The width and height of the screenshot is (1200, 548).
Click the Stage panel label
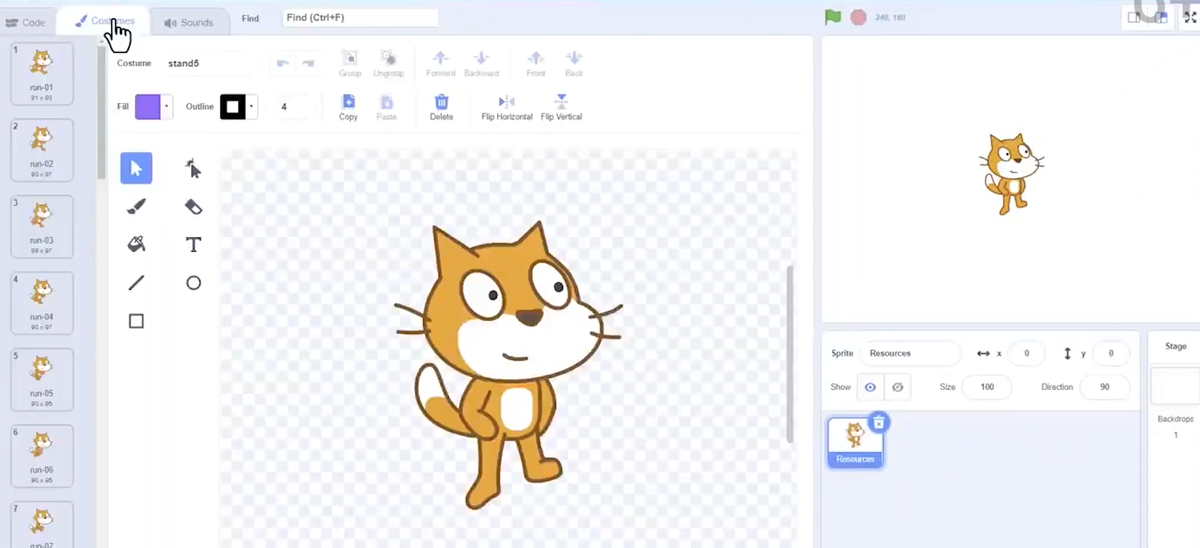point(1176,346)
